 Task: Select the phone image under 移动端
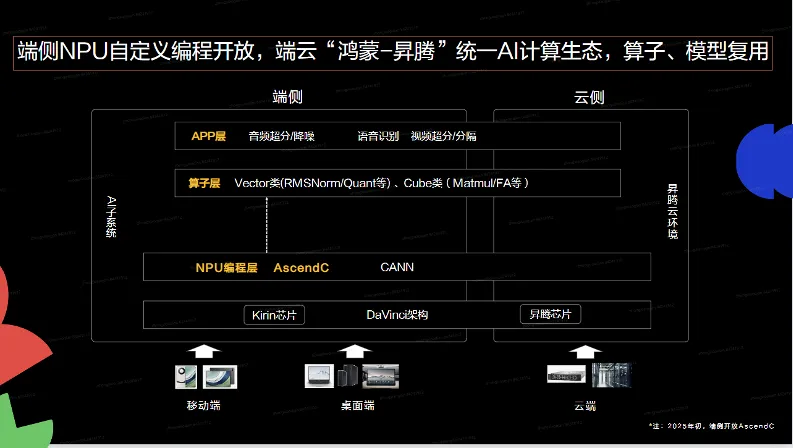click(x=186, y=377)
